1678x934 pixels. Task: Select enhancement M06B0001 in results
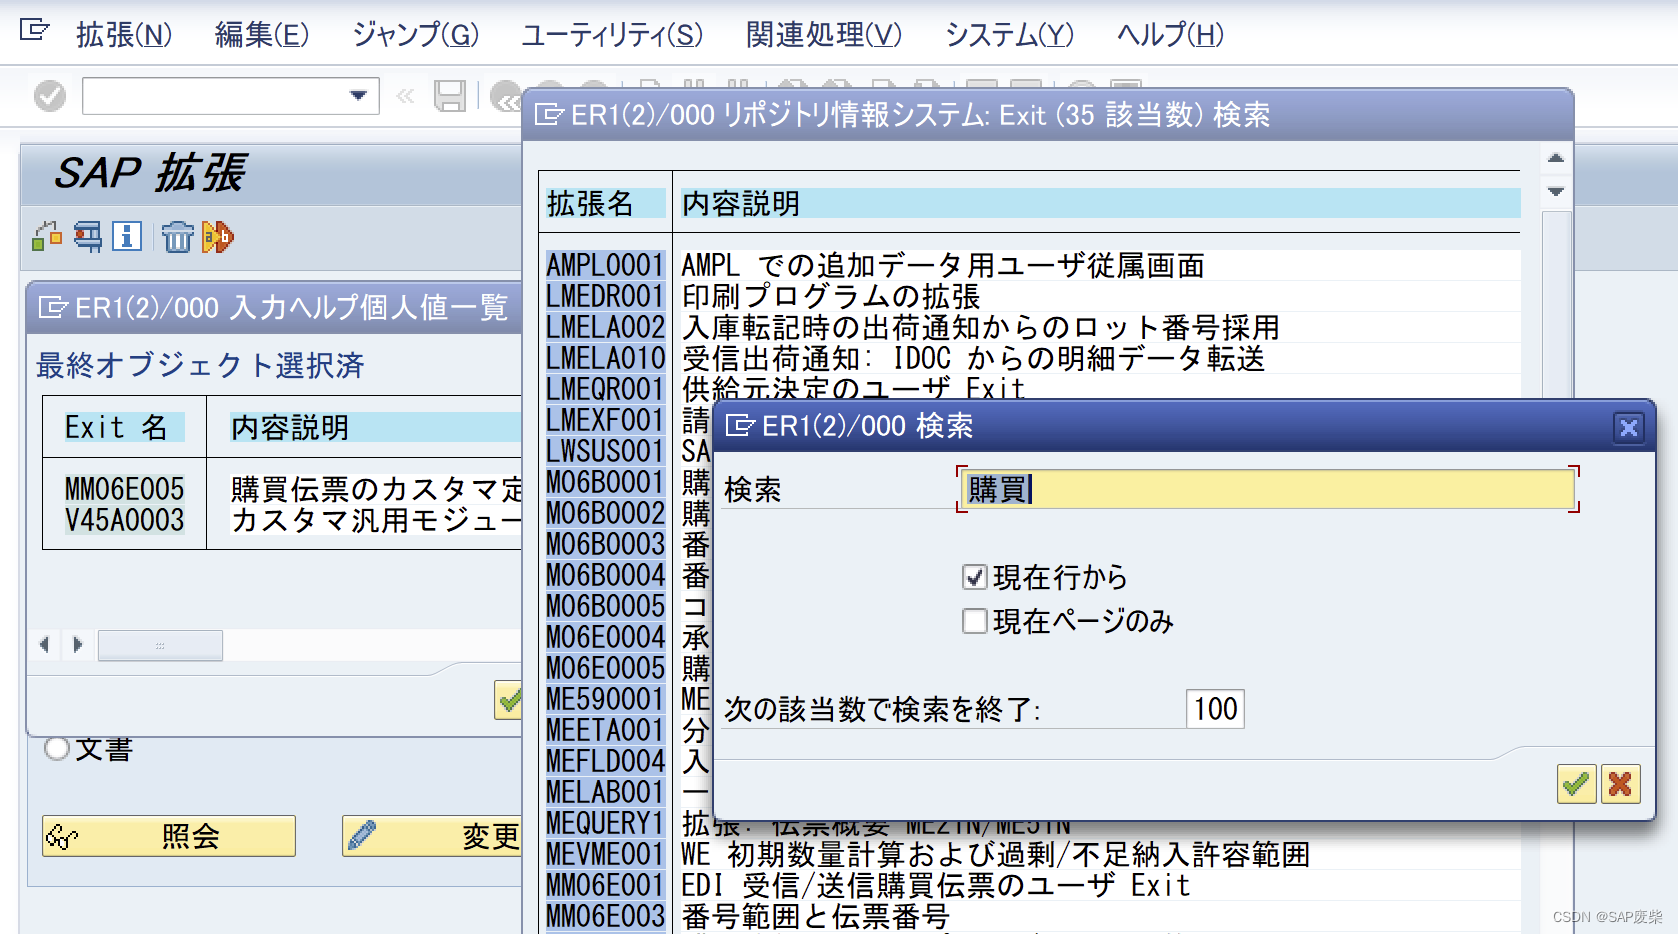click(605, 482)
